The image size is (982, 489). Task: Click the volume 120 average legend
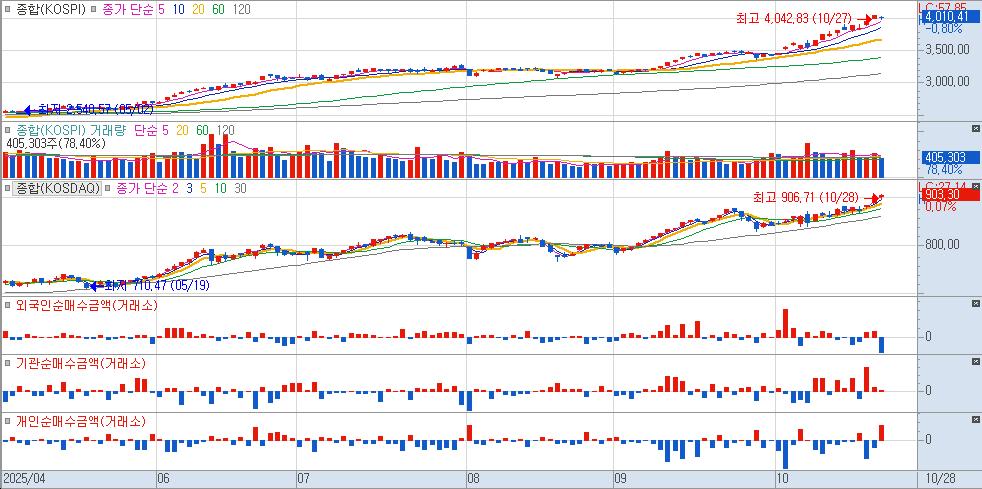coord(225,131)
